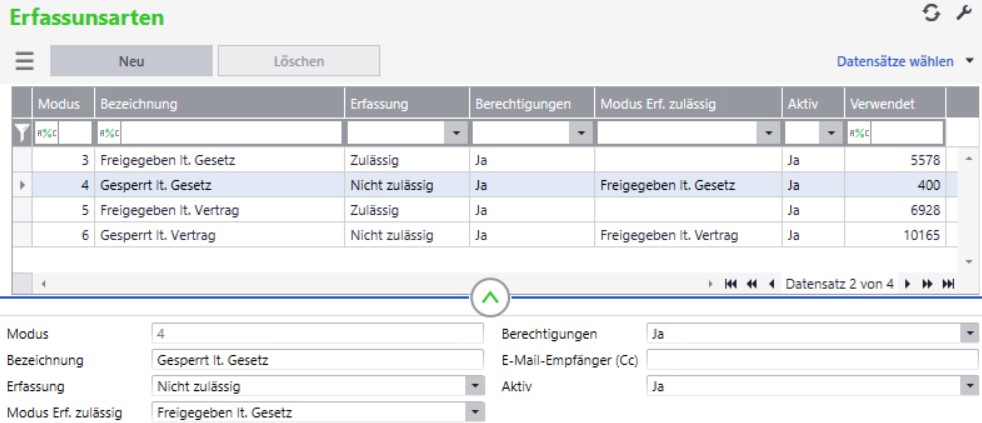The height and width of the screenshot is (423, 982).
Task: Collapse the detail panel with green chevron
Action: [491, 297]
